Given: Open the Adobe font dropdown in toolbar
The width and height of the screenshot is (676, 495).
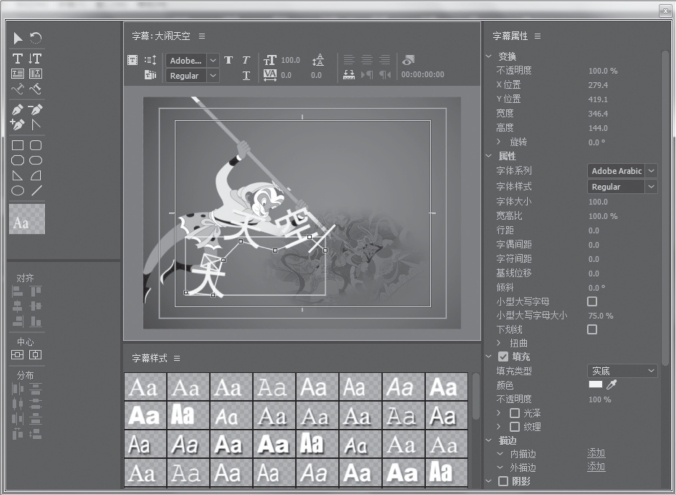Looking at the screenshot, I should coord(192,60).
